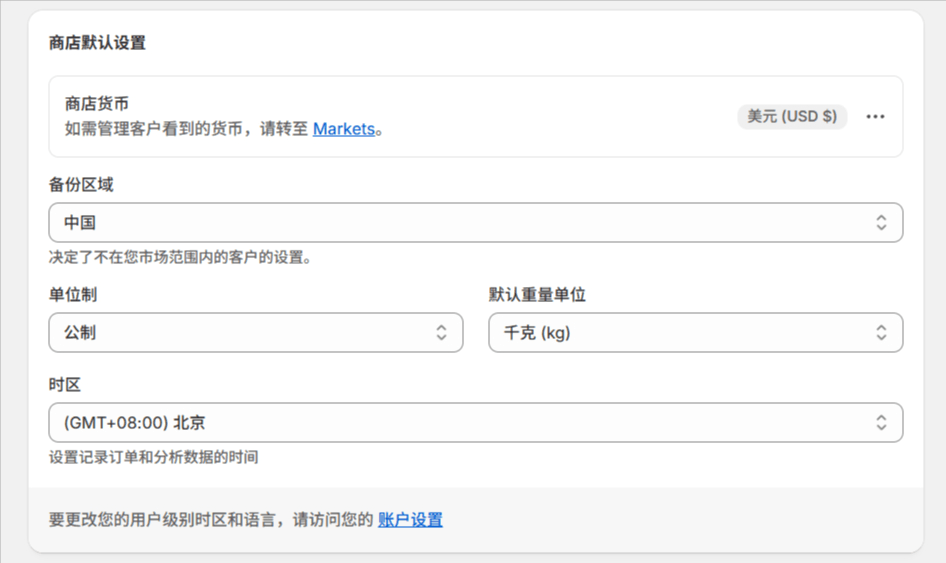
Task: Click the chevron arrows in 单位制 field
Action: pos(441,333)
